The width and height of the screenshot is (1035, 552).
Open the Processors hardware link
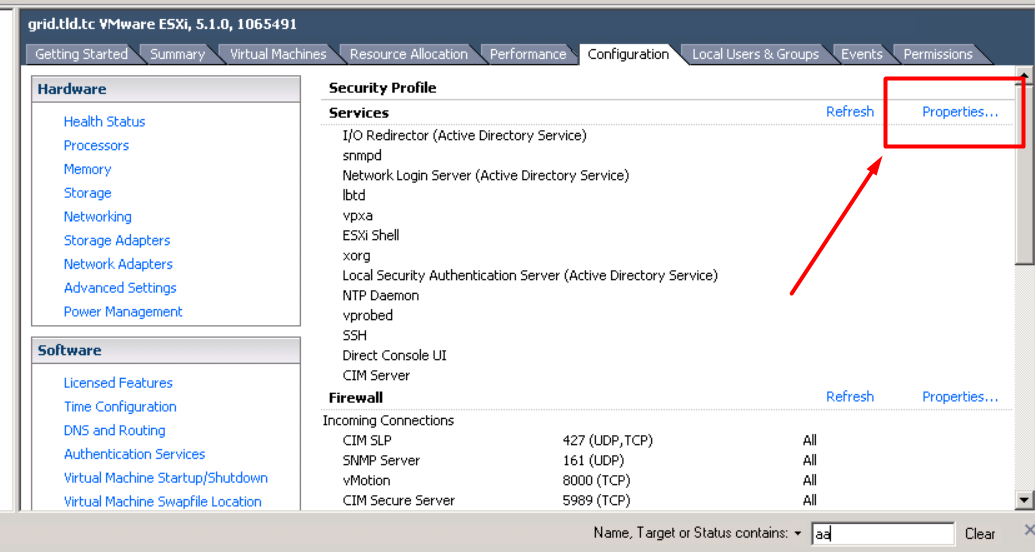coord(96,145)
